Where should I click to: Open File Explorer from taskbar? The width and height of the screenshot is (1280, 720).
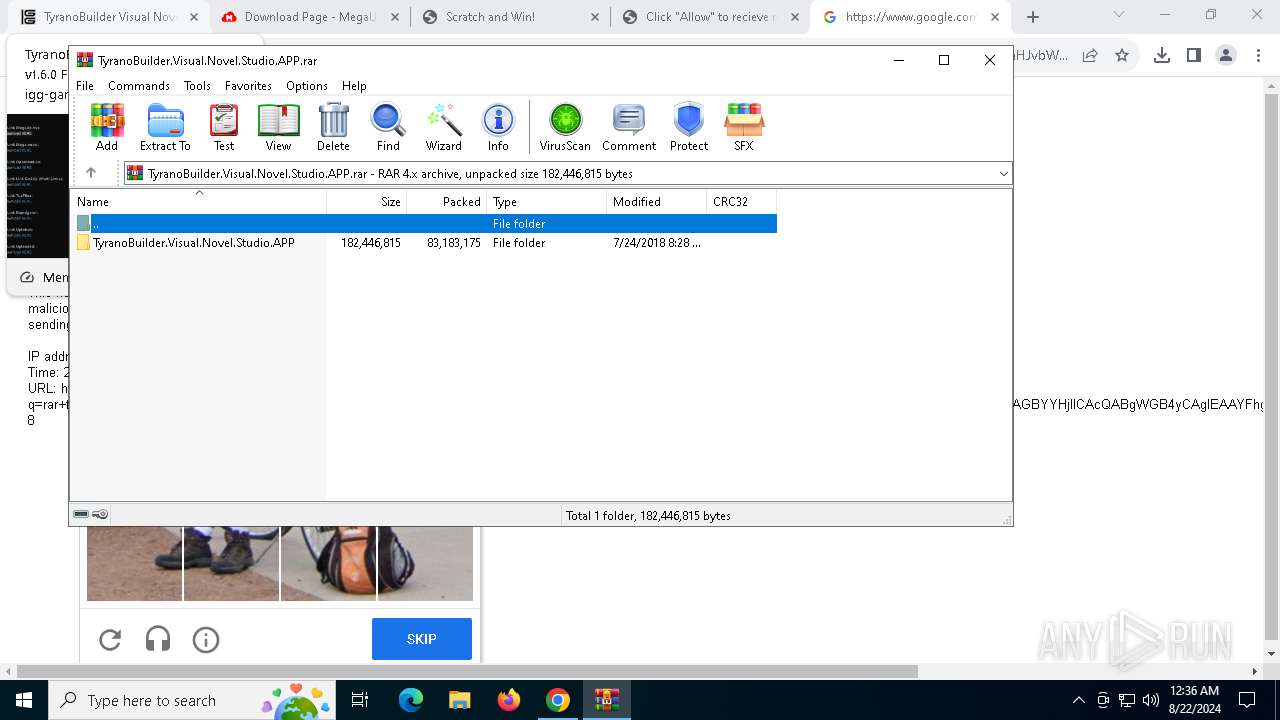tap(460, 700)
